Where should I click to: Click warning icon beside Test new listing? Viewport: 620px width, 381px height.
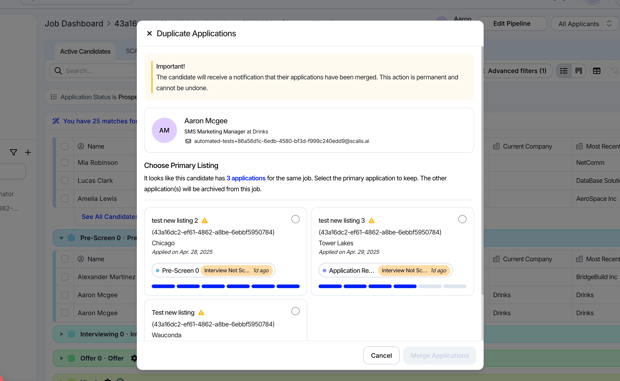[x=201, y=313]
